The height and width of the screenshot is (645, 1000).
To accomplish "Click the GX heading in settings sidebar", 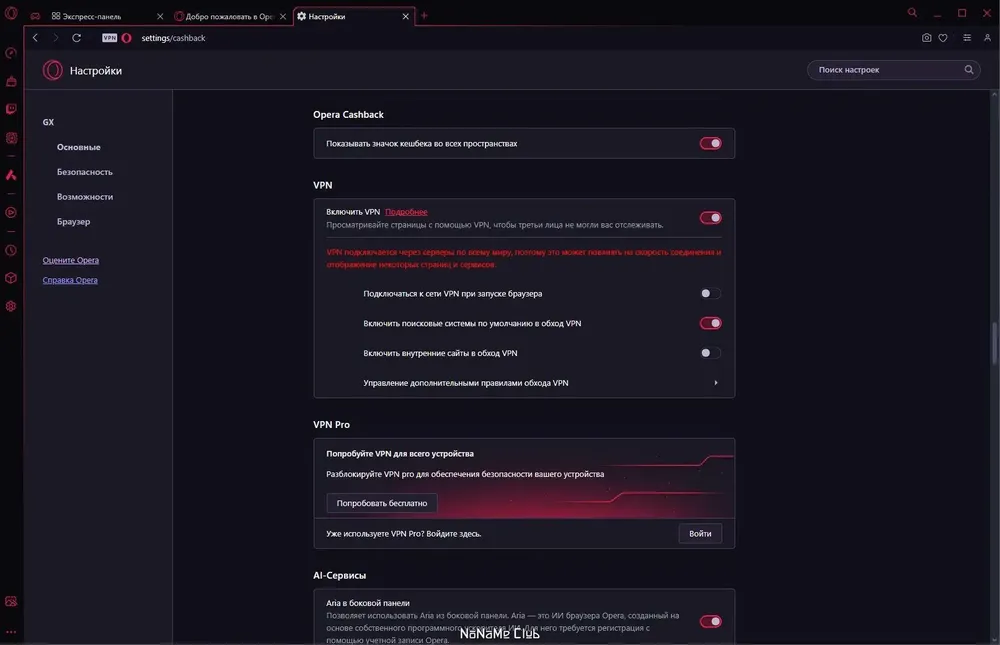I will click(48, 122).
